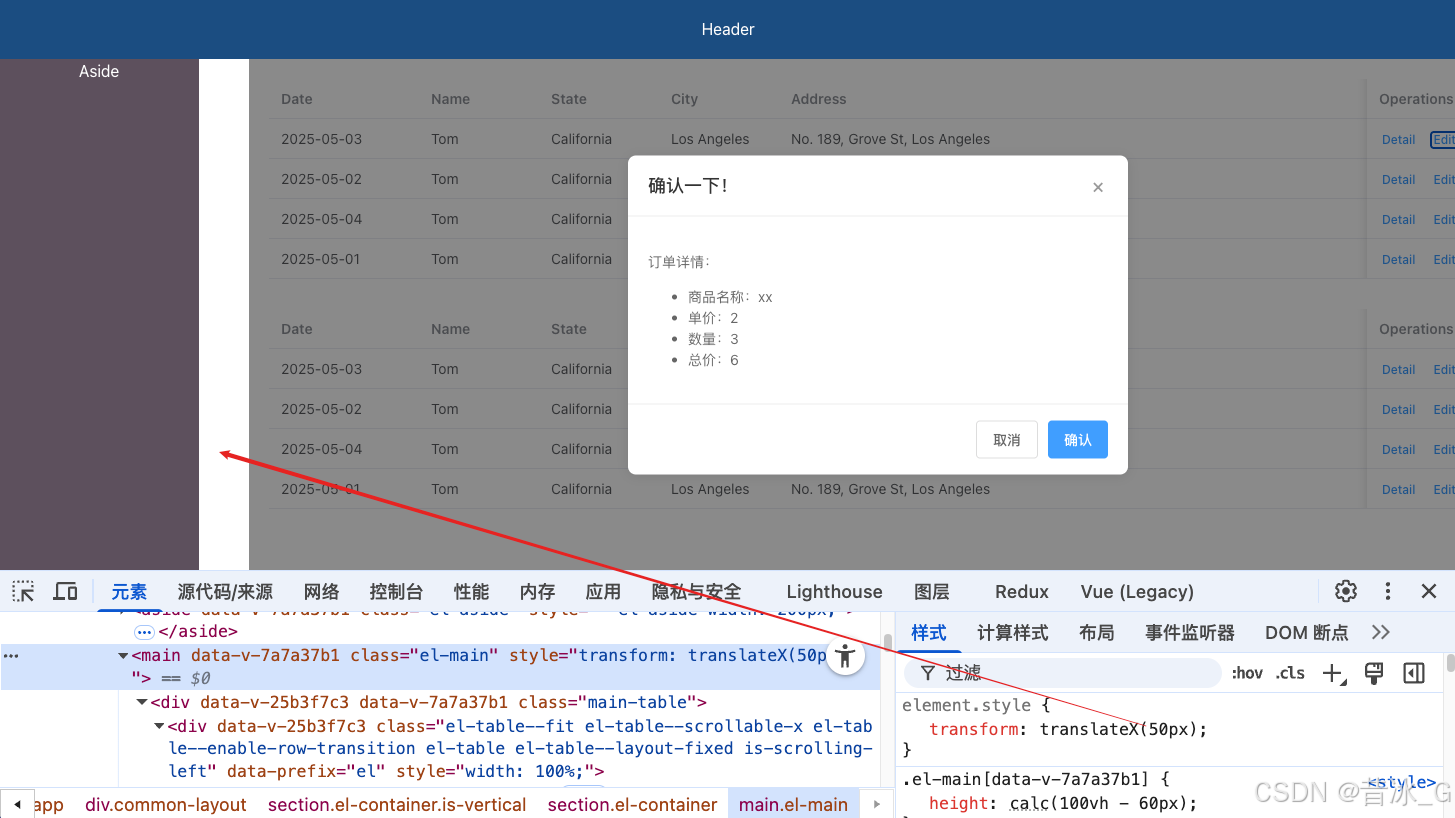Viewport: 1455px width, 818px height.
Task: Select main.el-main in the breadcrumb
Action: click(793, 805)
